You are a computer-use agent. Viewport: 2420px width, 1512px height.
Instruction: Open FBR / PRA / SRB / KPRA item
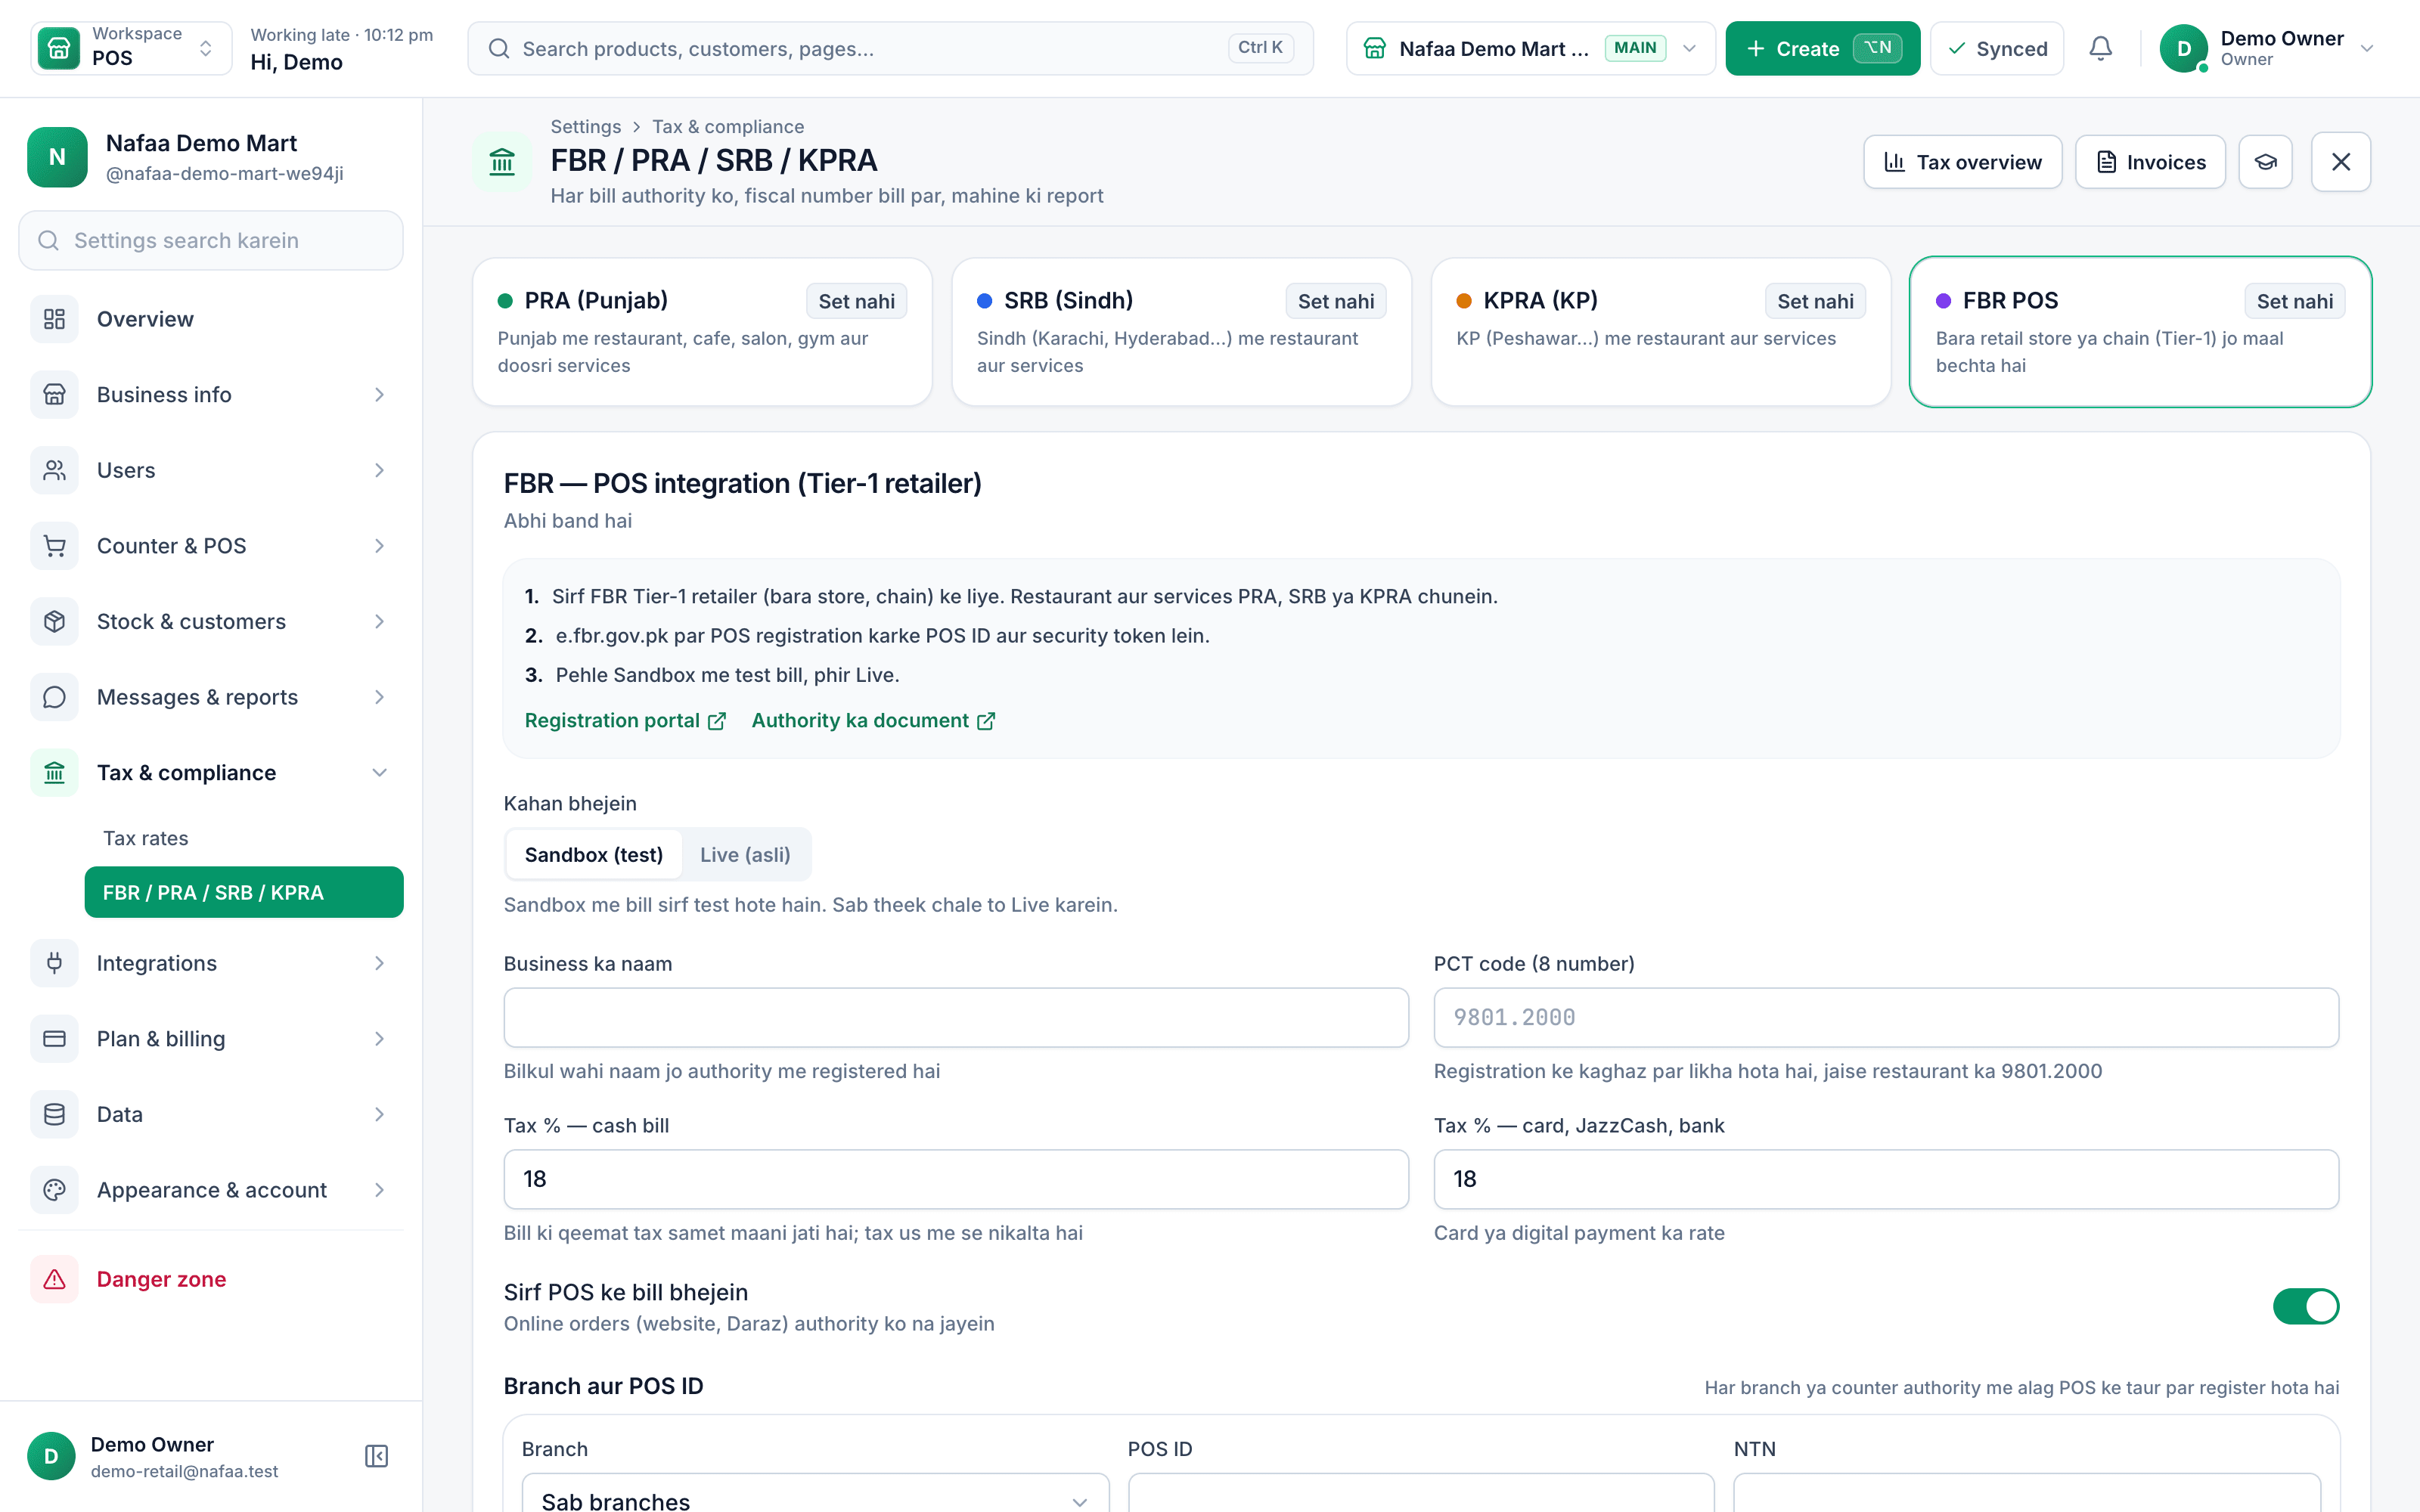click(244, 892)
